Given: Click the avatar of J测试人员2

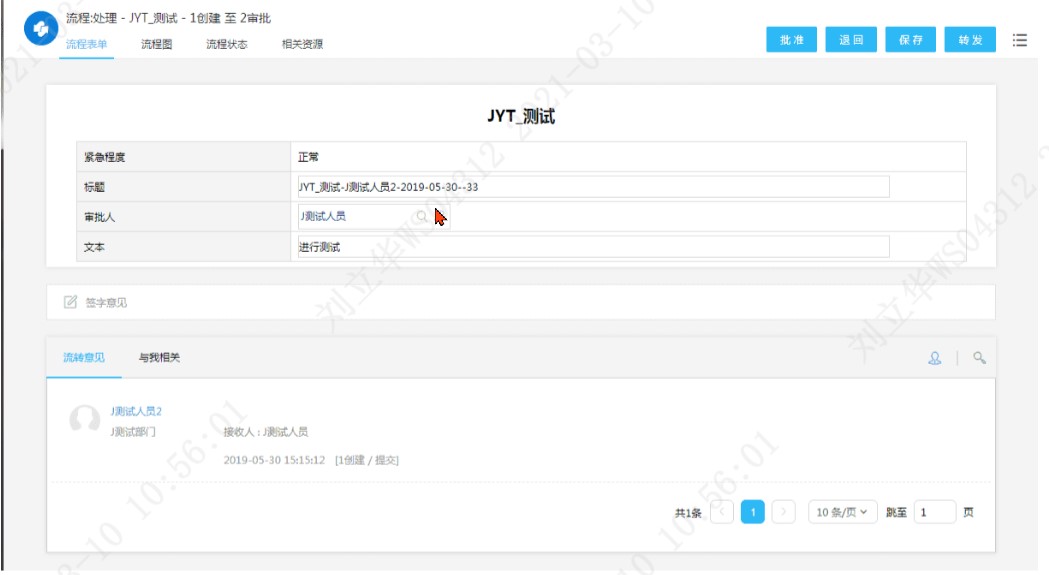Looking at the screenshot, I should tap(84, 419).
